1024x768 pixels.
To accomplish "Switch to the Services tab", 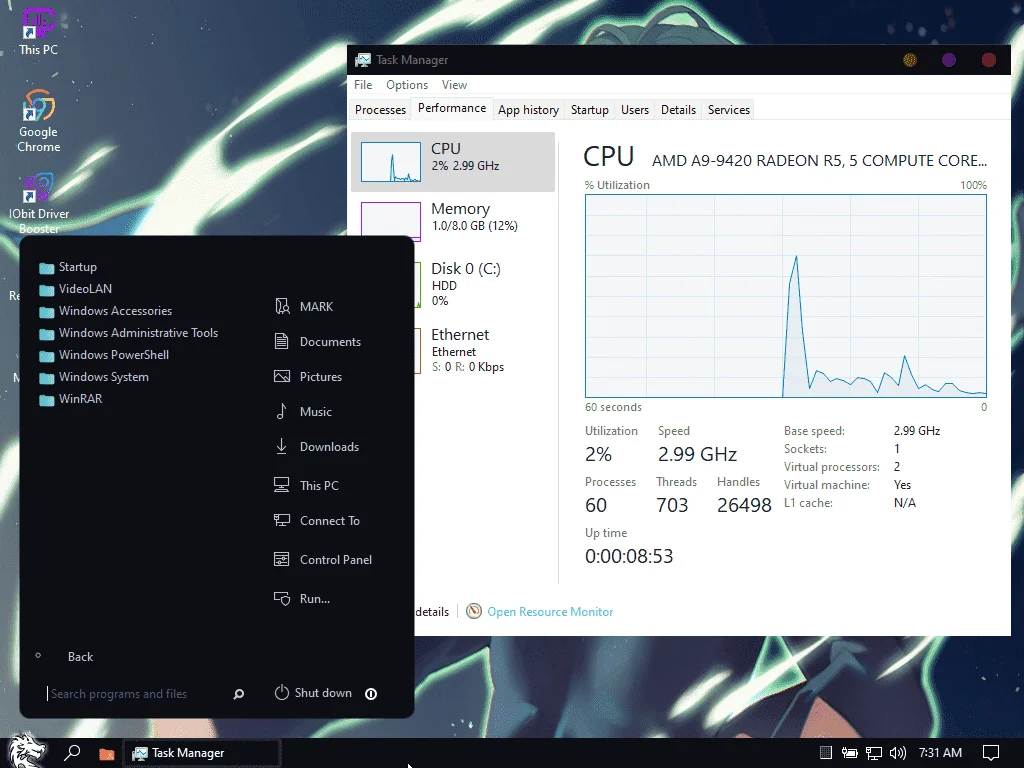I will coord(729,110).
